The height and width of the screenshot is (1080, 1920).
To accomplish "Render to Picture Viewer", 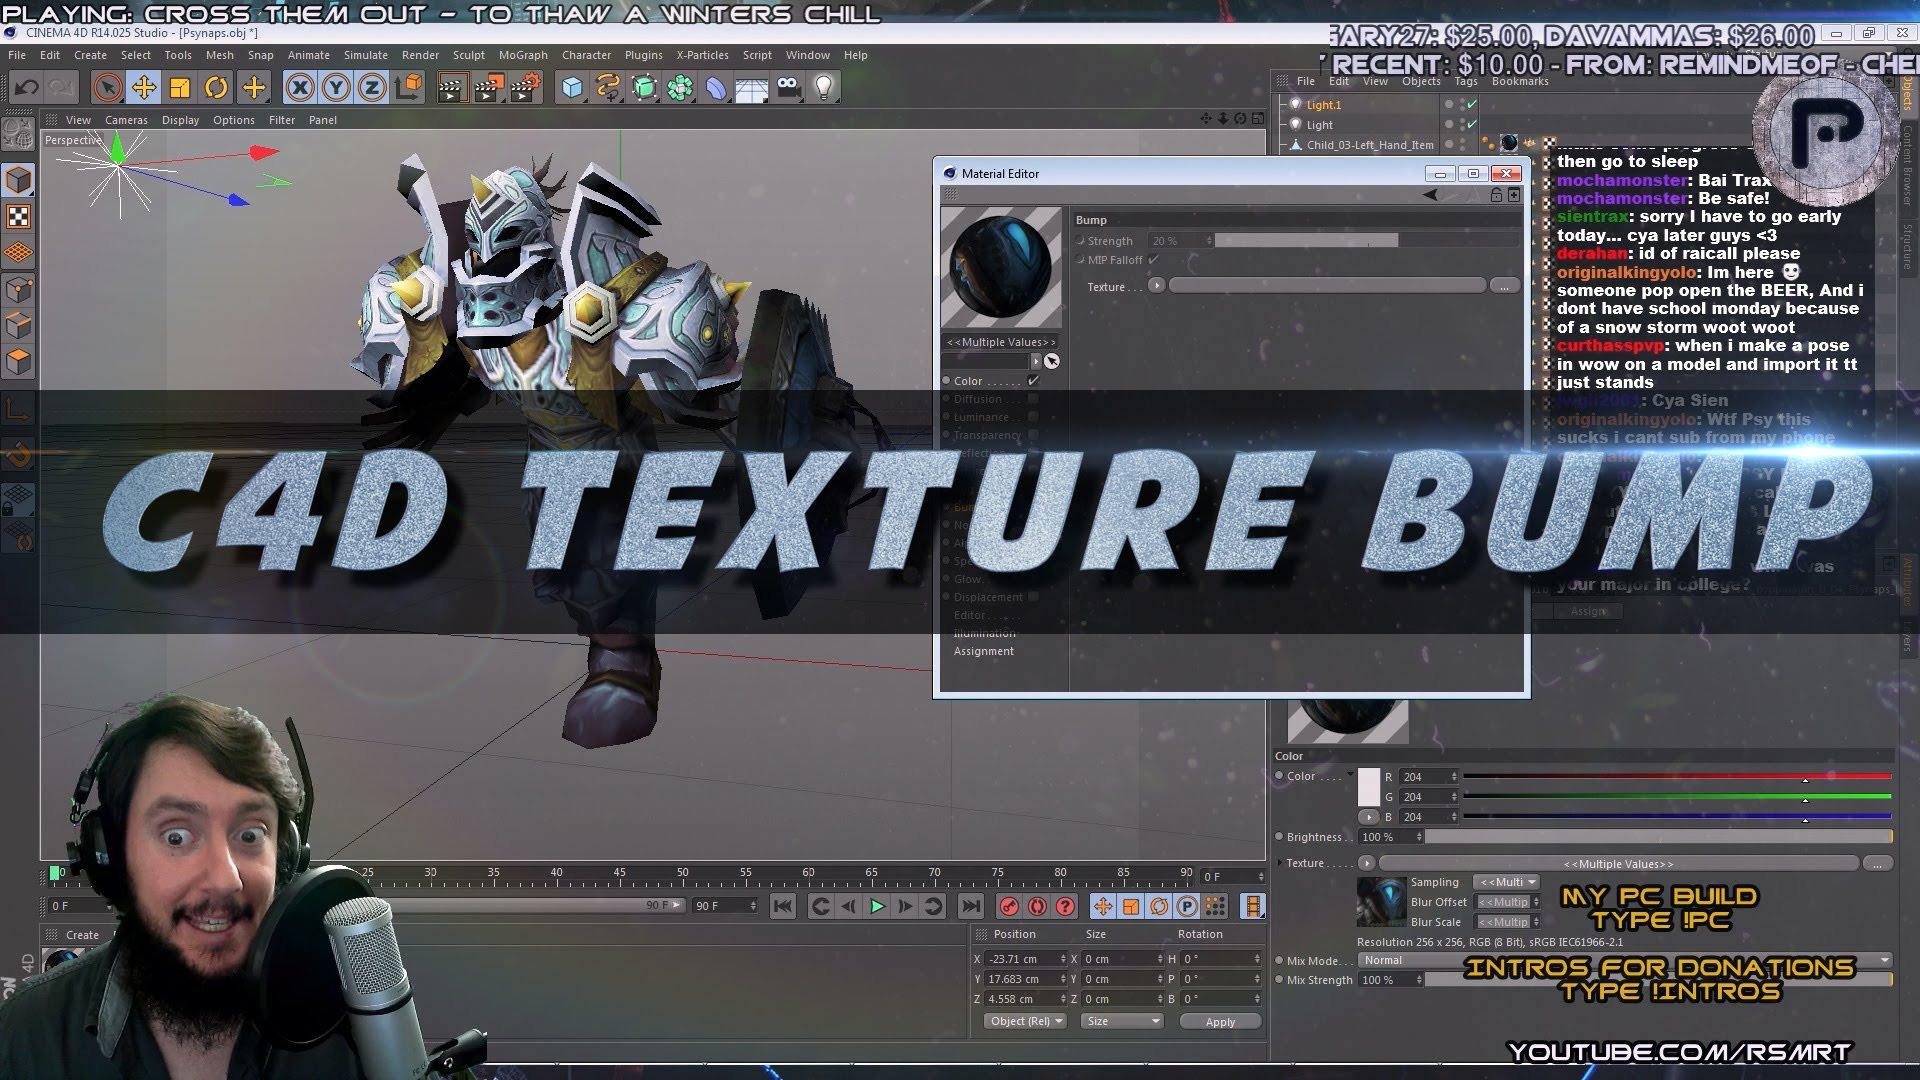I will coord(488,88).
